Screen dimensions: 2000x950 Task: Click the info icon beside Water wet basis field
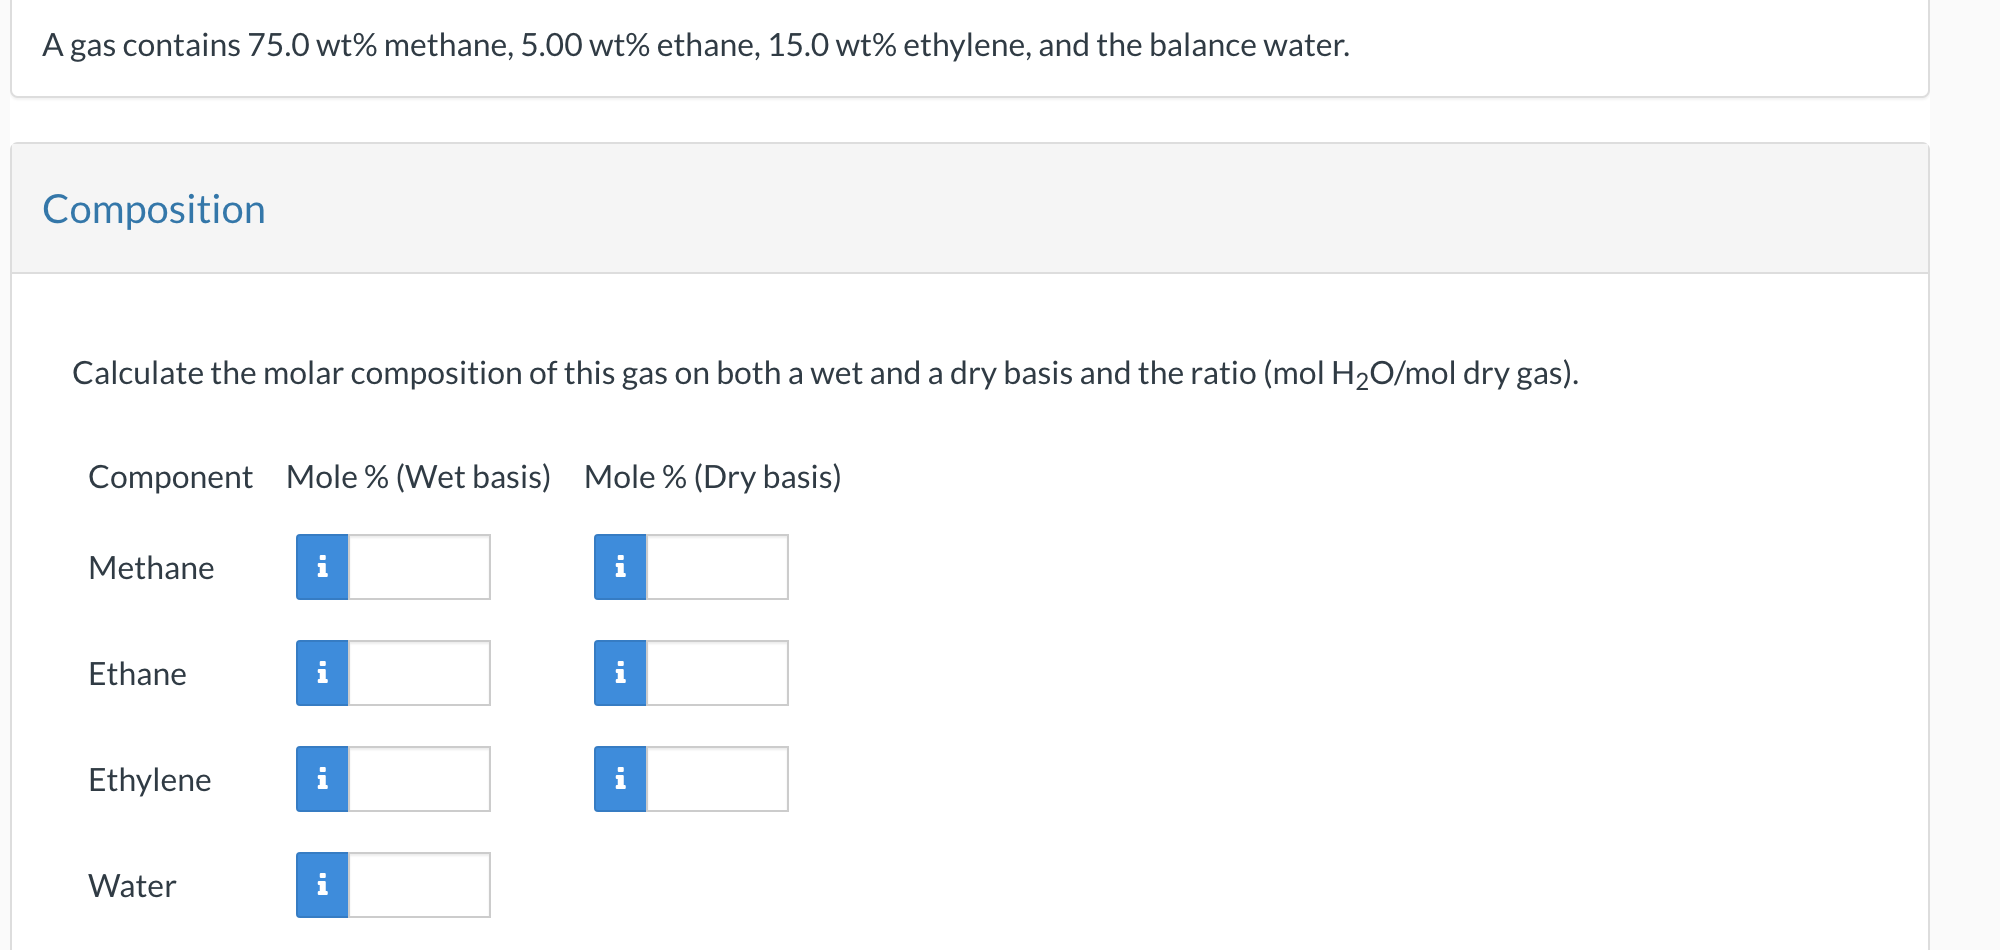click(x=322, y=884)
